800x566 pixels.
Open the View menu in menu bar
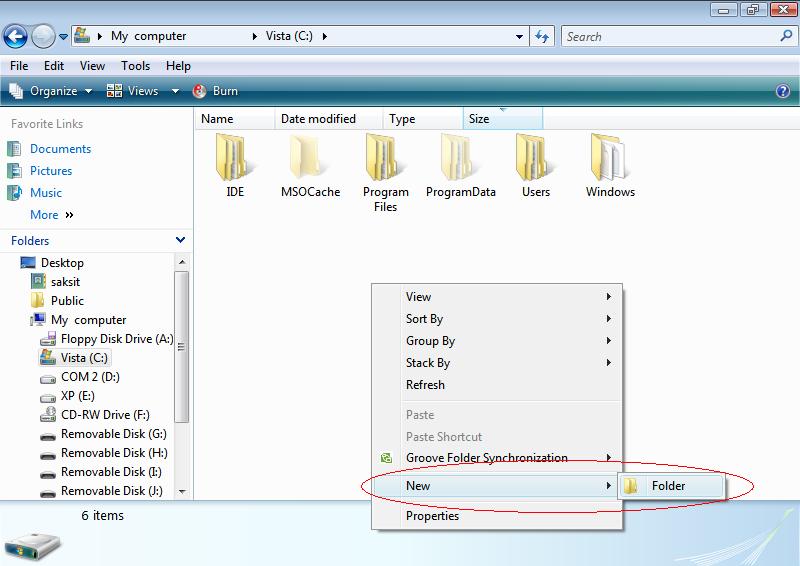92,66
